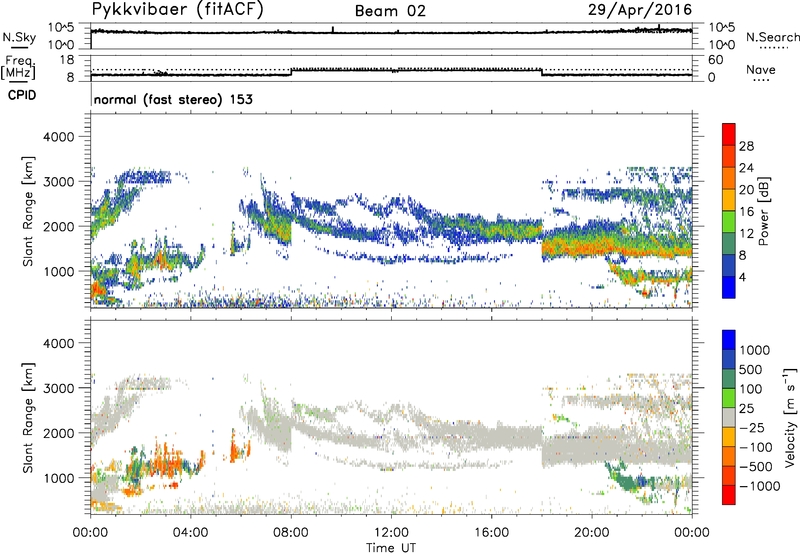The image size is (800, 554).
Task: Click the 'N.Sky' legend label
Action: click(19, 37)
